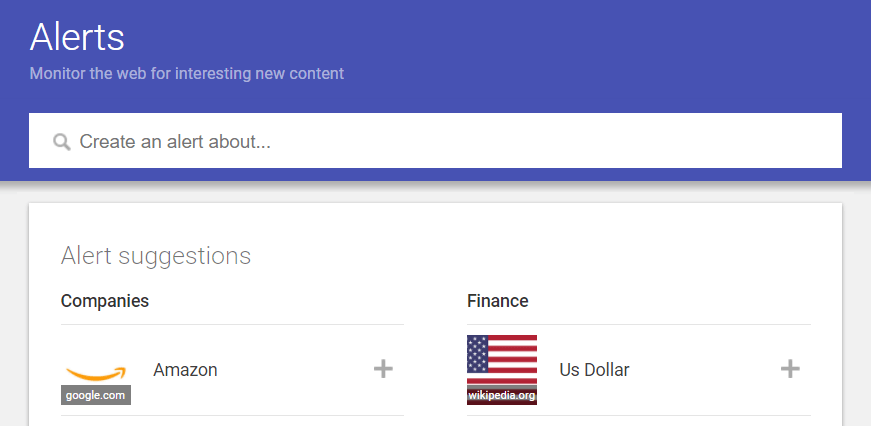
Task: Click the Finance category heading
Action: tap(498, 300)
